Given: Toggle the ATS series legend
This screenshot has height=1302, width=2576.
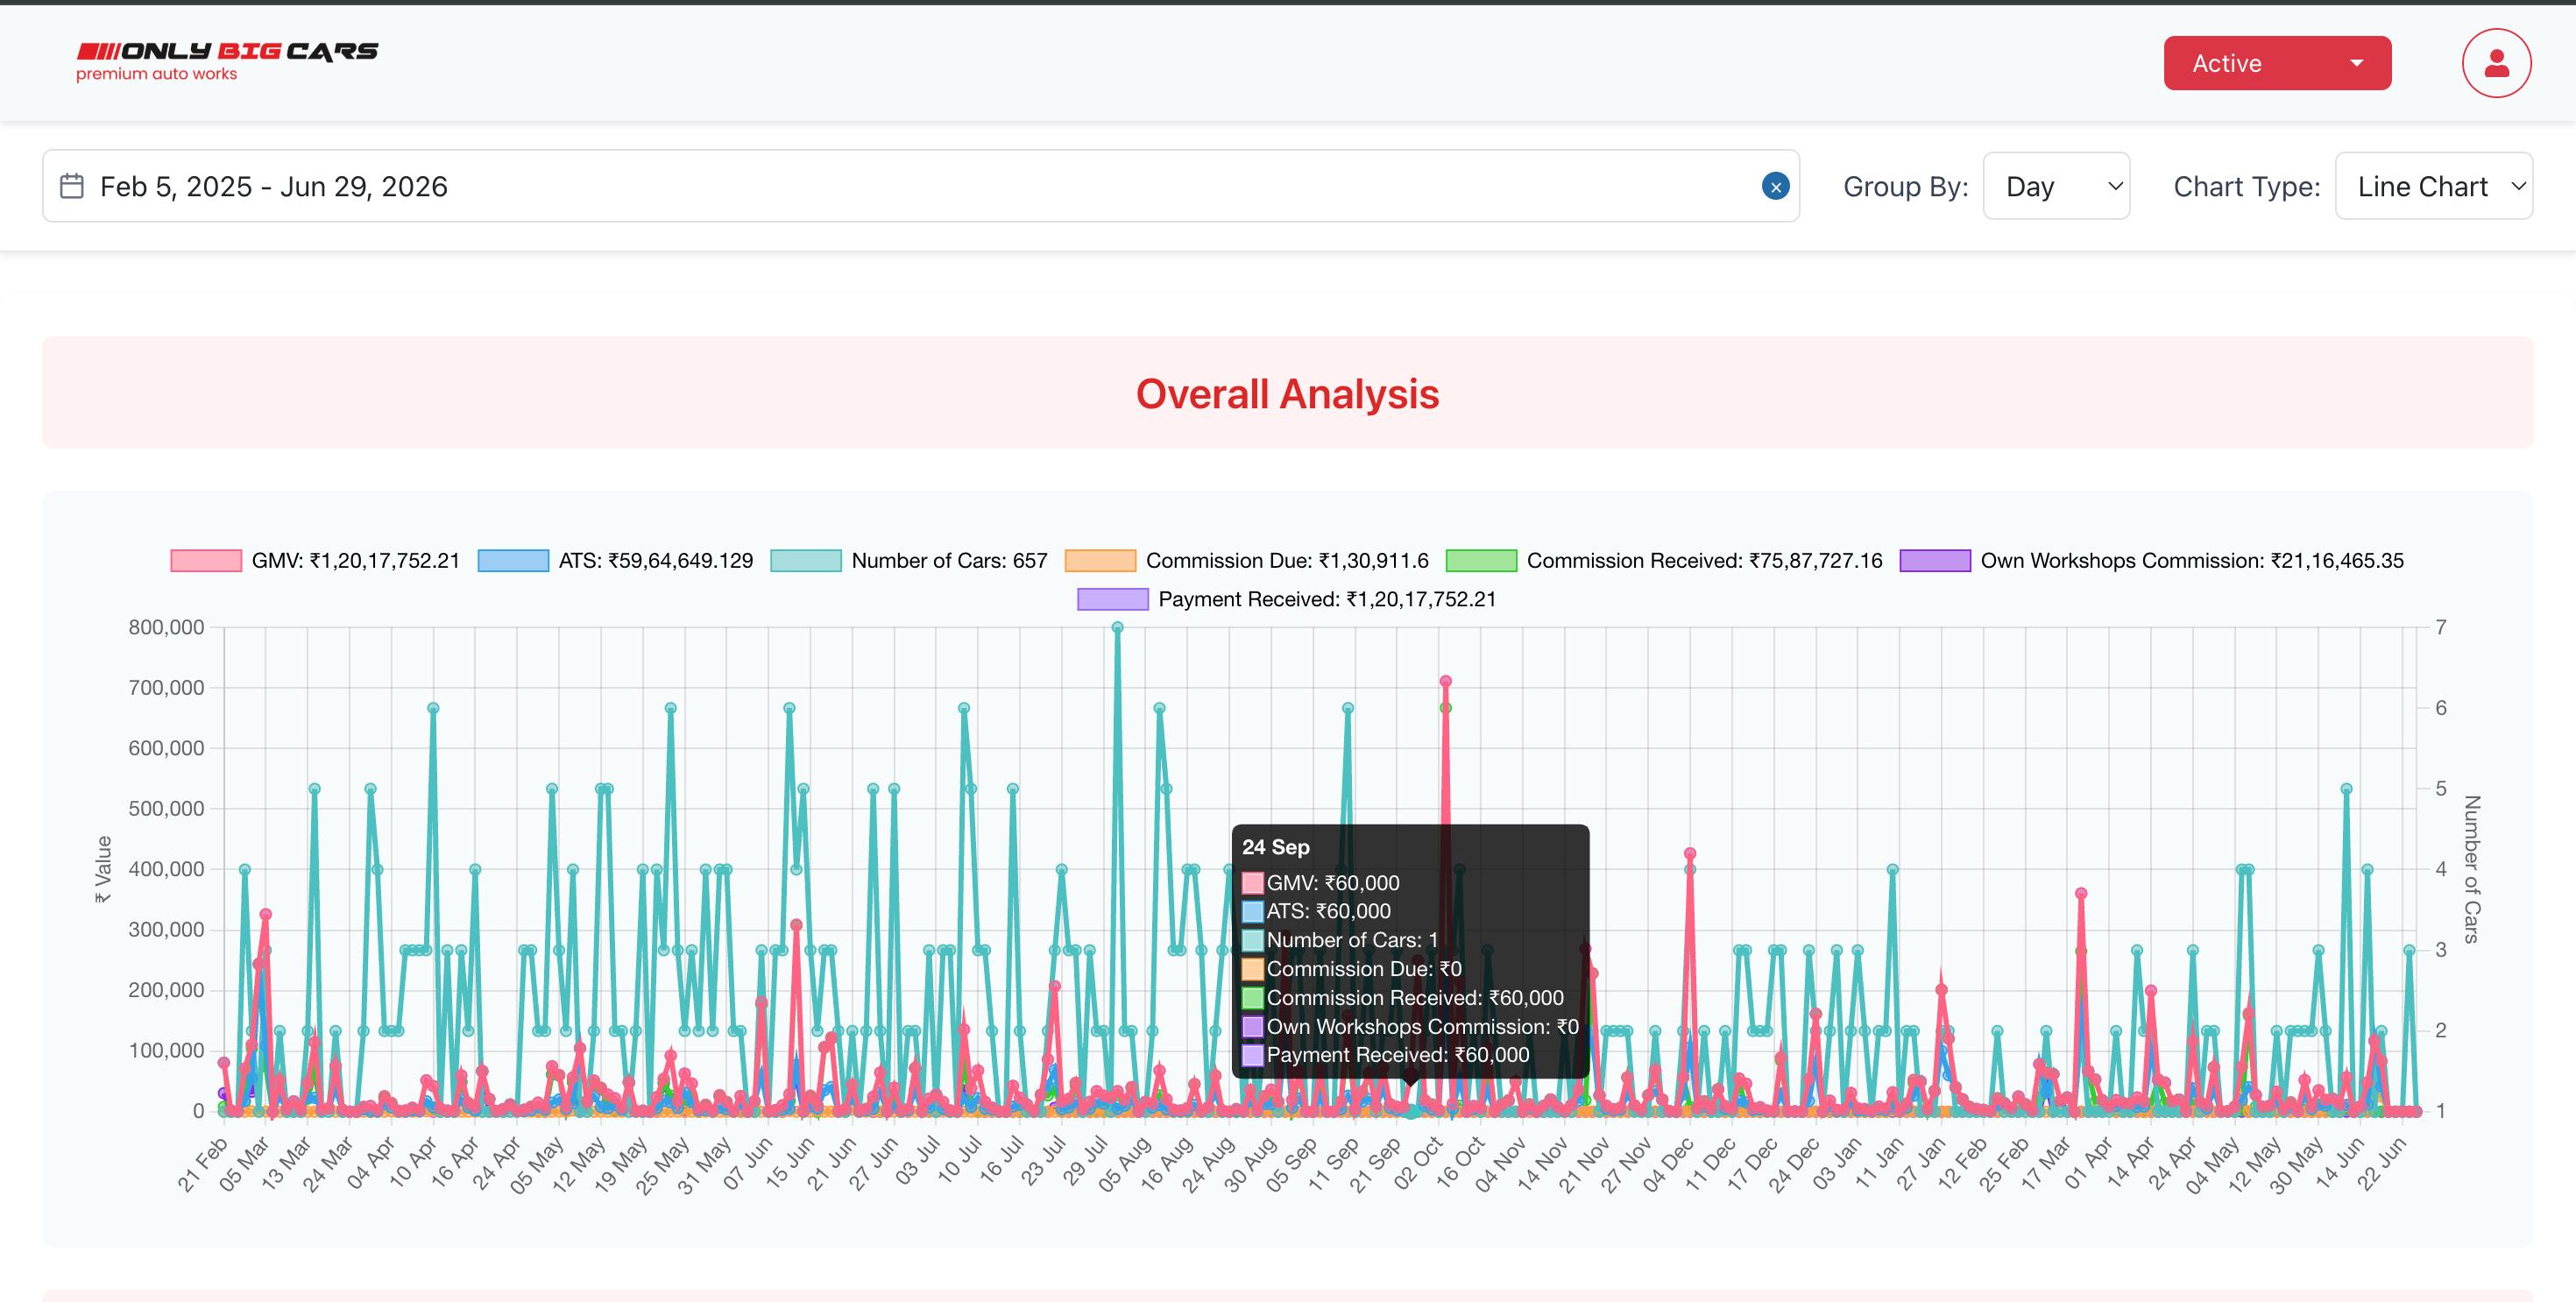Looking at the screenshot, I should pyautogui.click(x=615, y=560).
